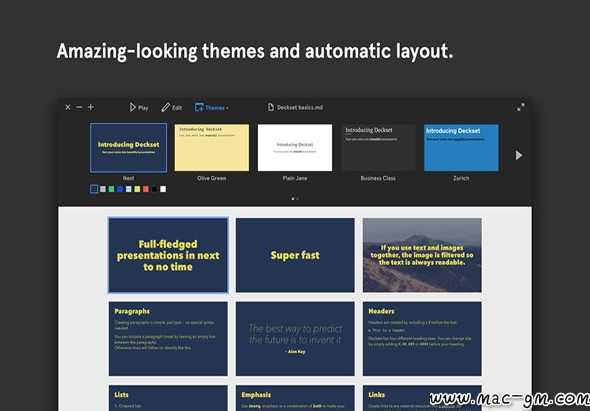
Task: Zoom window with the plus button
Action: pos(91,107)
